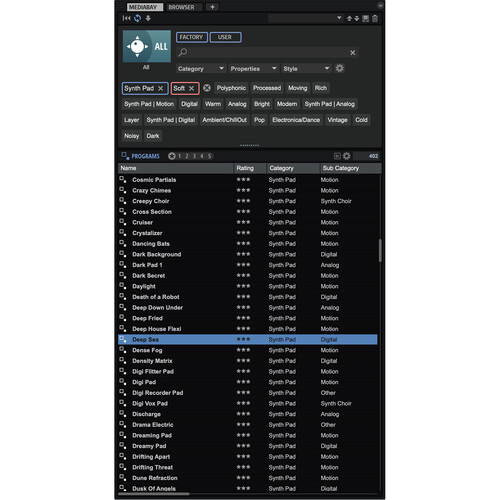Click the go-to-first arrow icon in toolbar
Image resolution: width=500 pixels, height=500 pixels.
(x=126, y=18)
